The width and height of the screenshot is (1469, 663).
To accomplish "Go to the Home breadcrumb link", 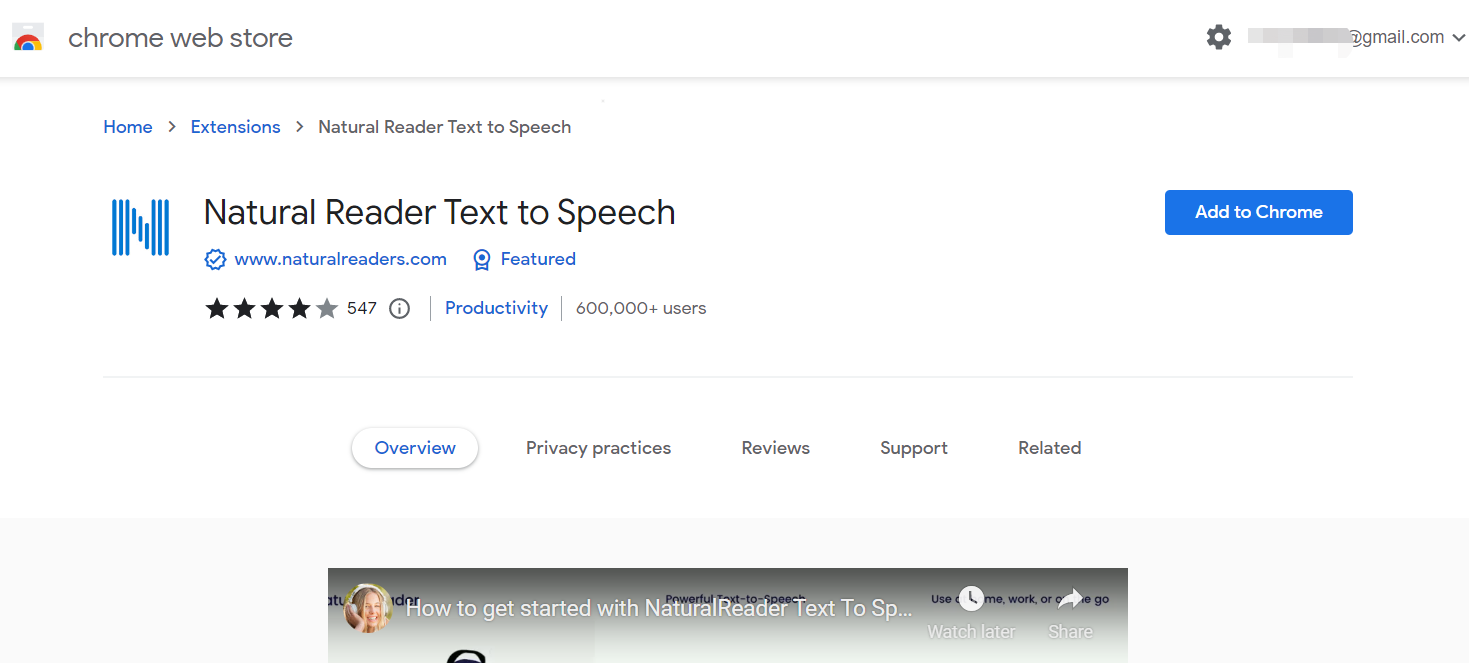I will pos(128,127).
